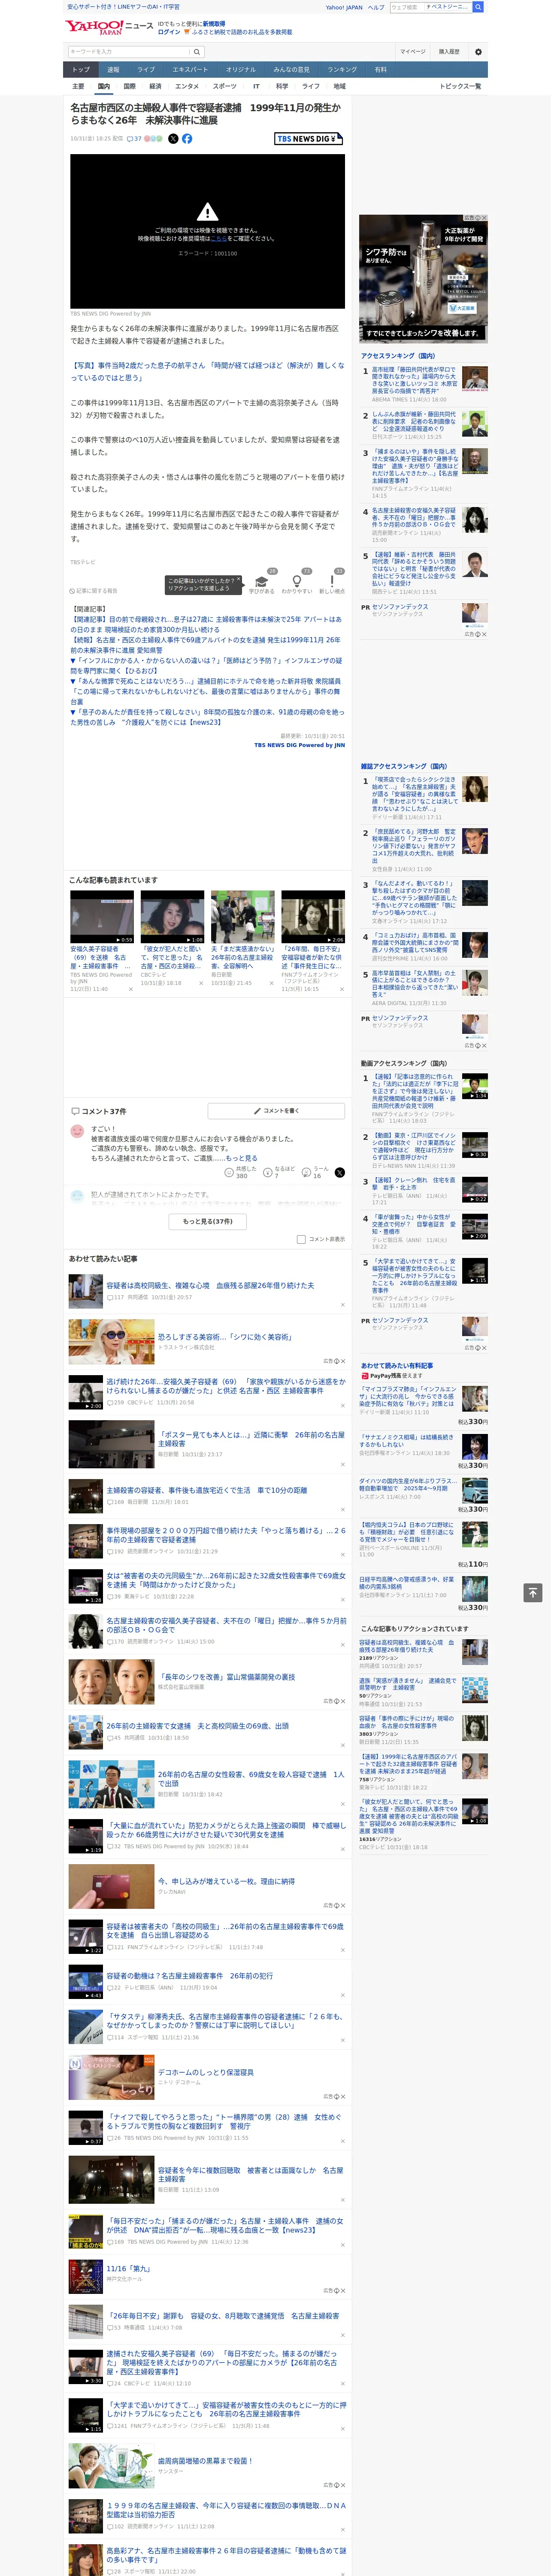Screen dimensions: 551x2576
Task: Share the article on Facebook
Action: [187, 139]
